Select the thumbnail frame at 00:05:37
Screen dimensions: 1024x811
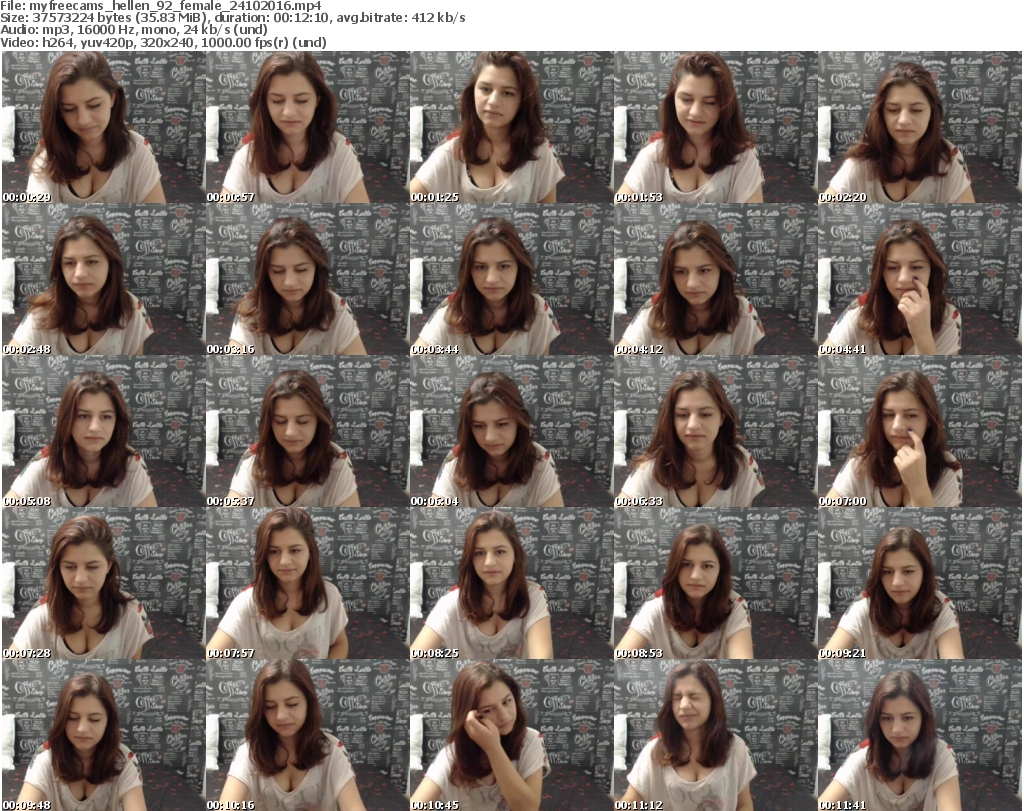point(308,431)
